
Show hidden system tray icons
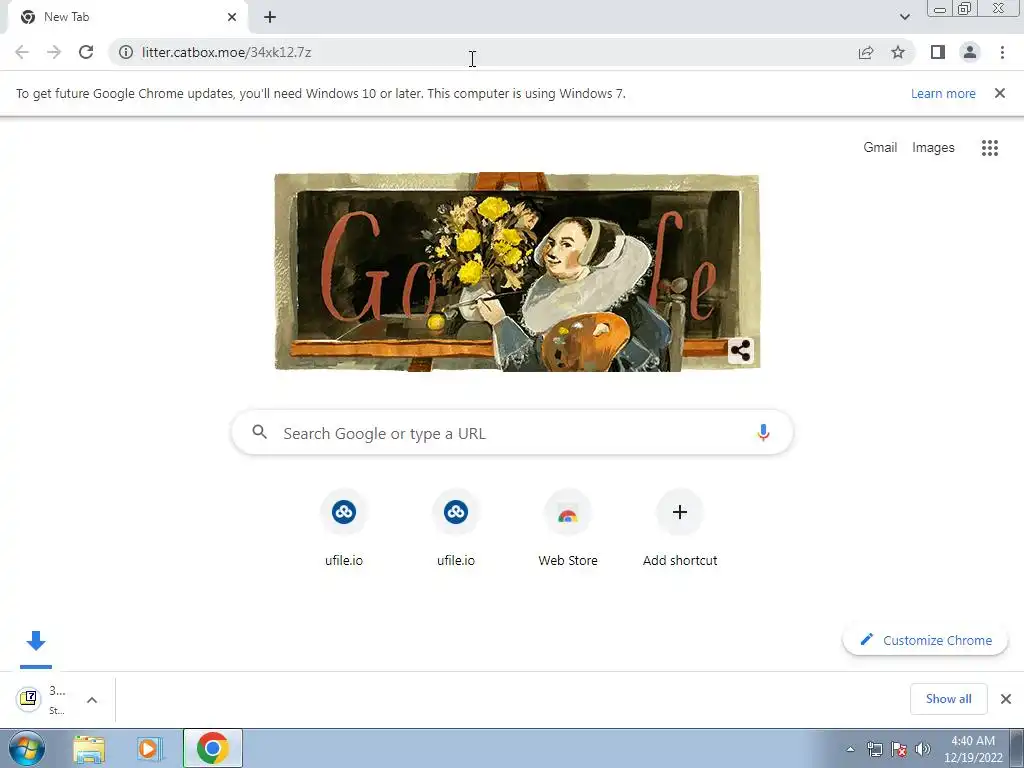click(850, 749)
